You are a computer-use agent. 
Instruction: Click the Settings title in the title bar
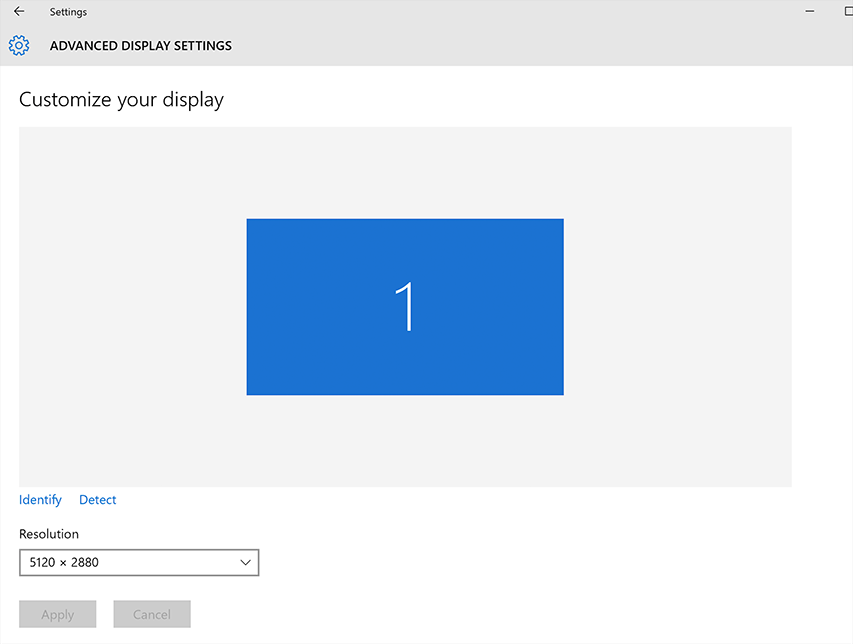pos(68,12)
